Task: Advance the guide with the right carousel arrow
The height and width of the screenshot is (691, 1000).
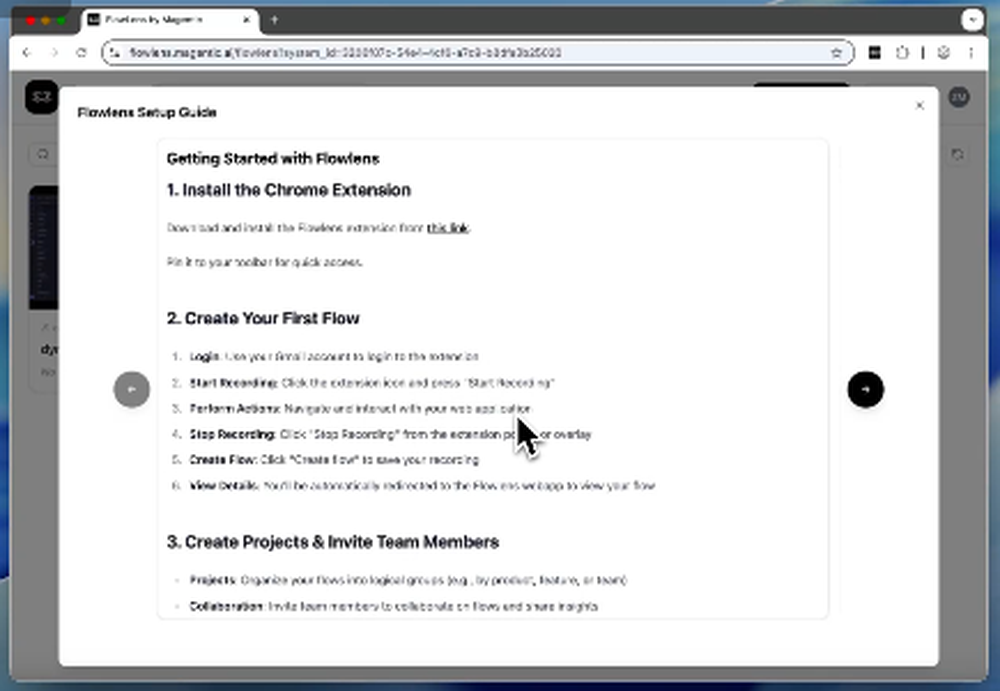Action: (x=866, y=390)
